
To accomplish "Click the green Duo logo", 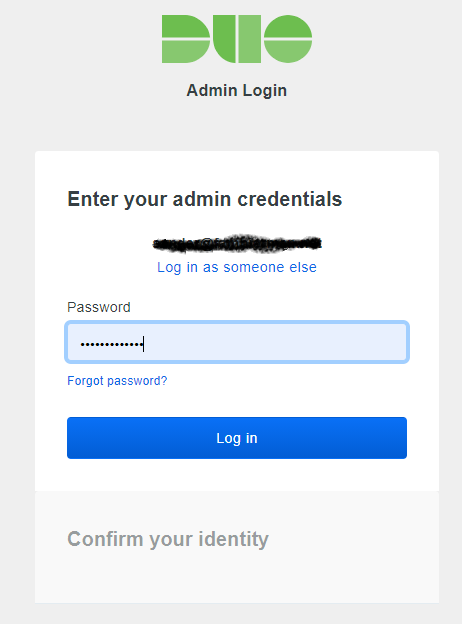I will [237, 39].
